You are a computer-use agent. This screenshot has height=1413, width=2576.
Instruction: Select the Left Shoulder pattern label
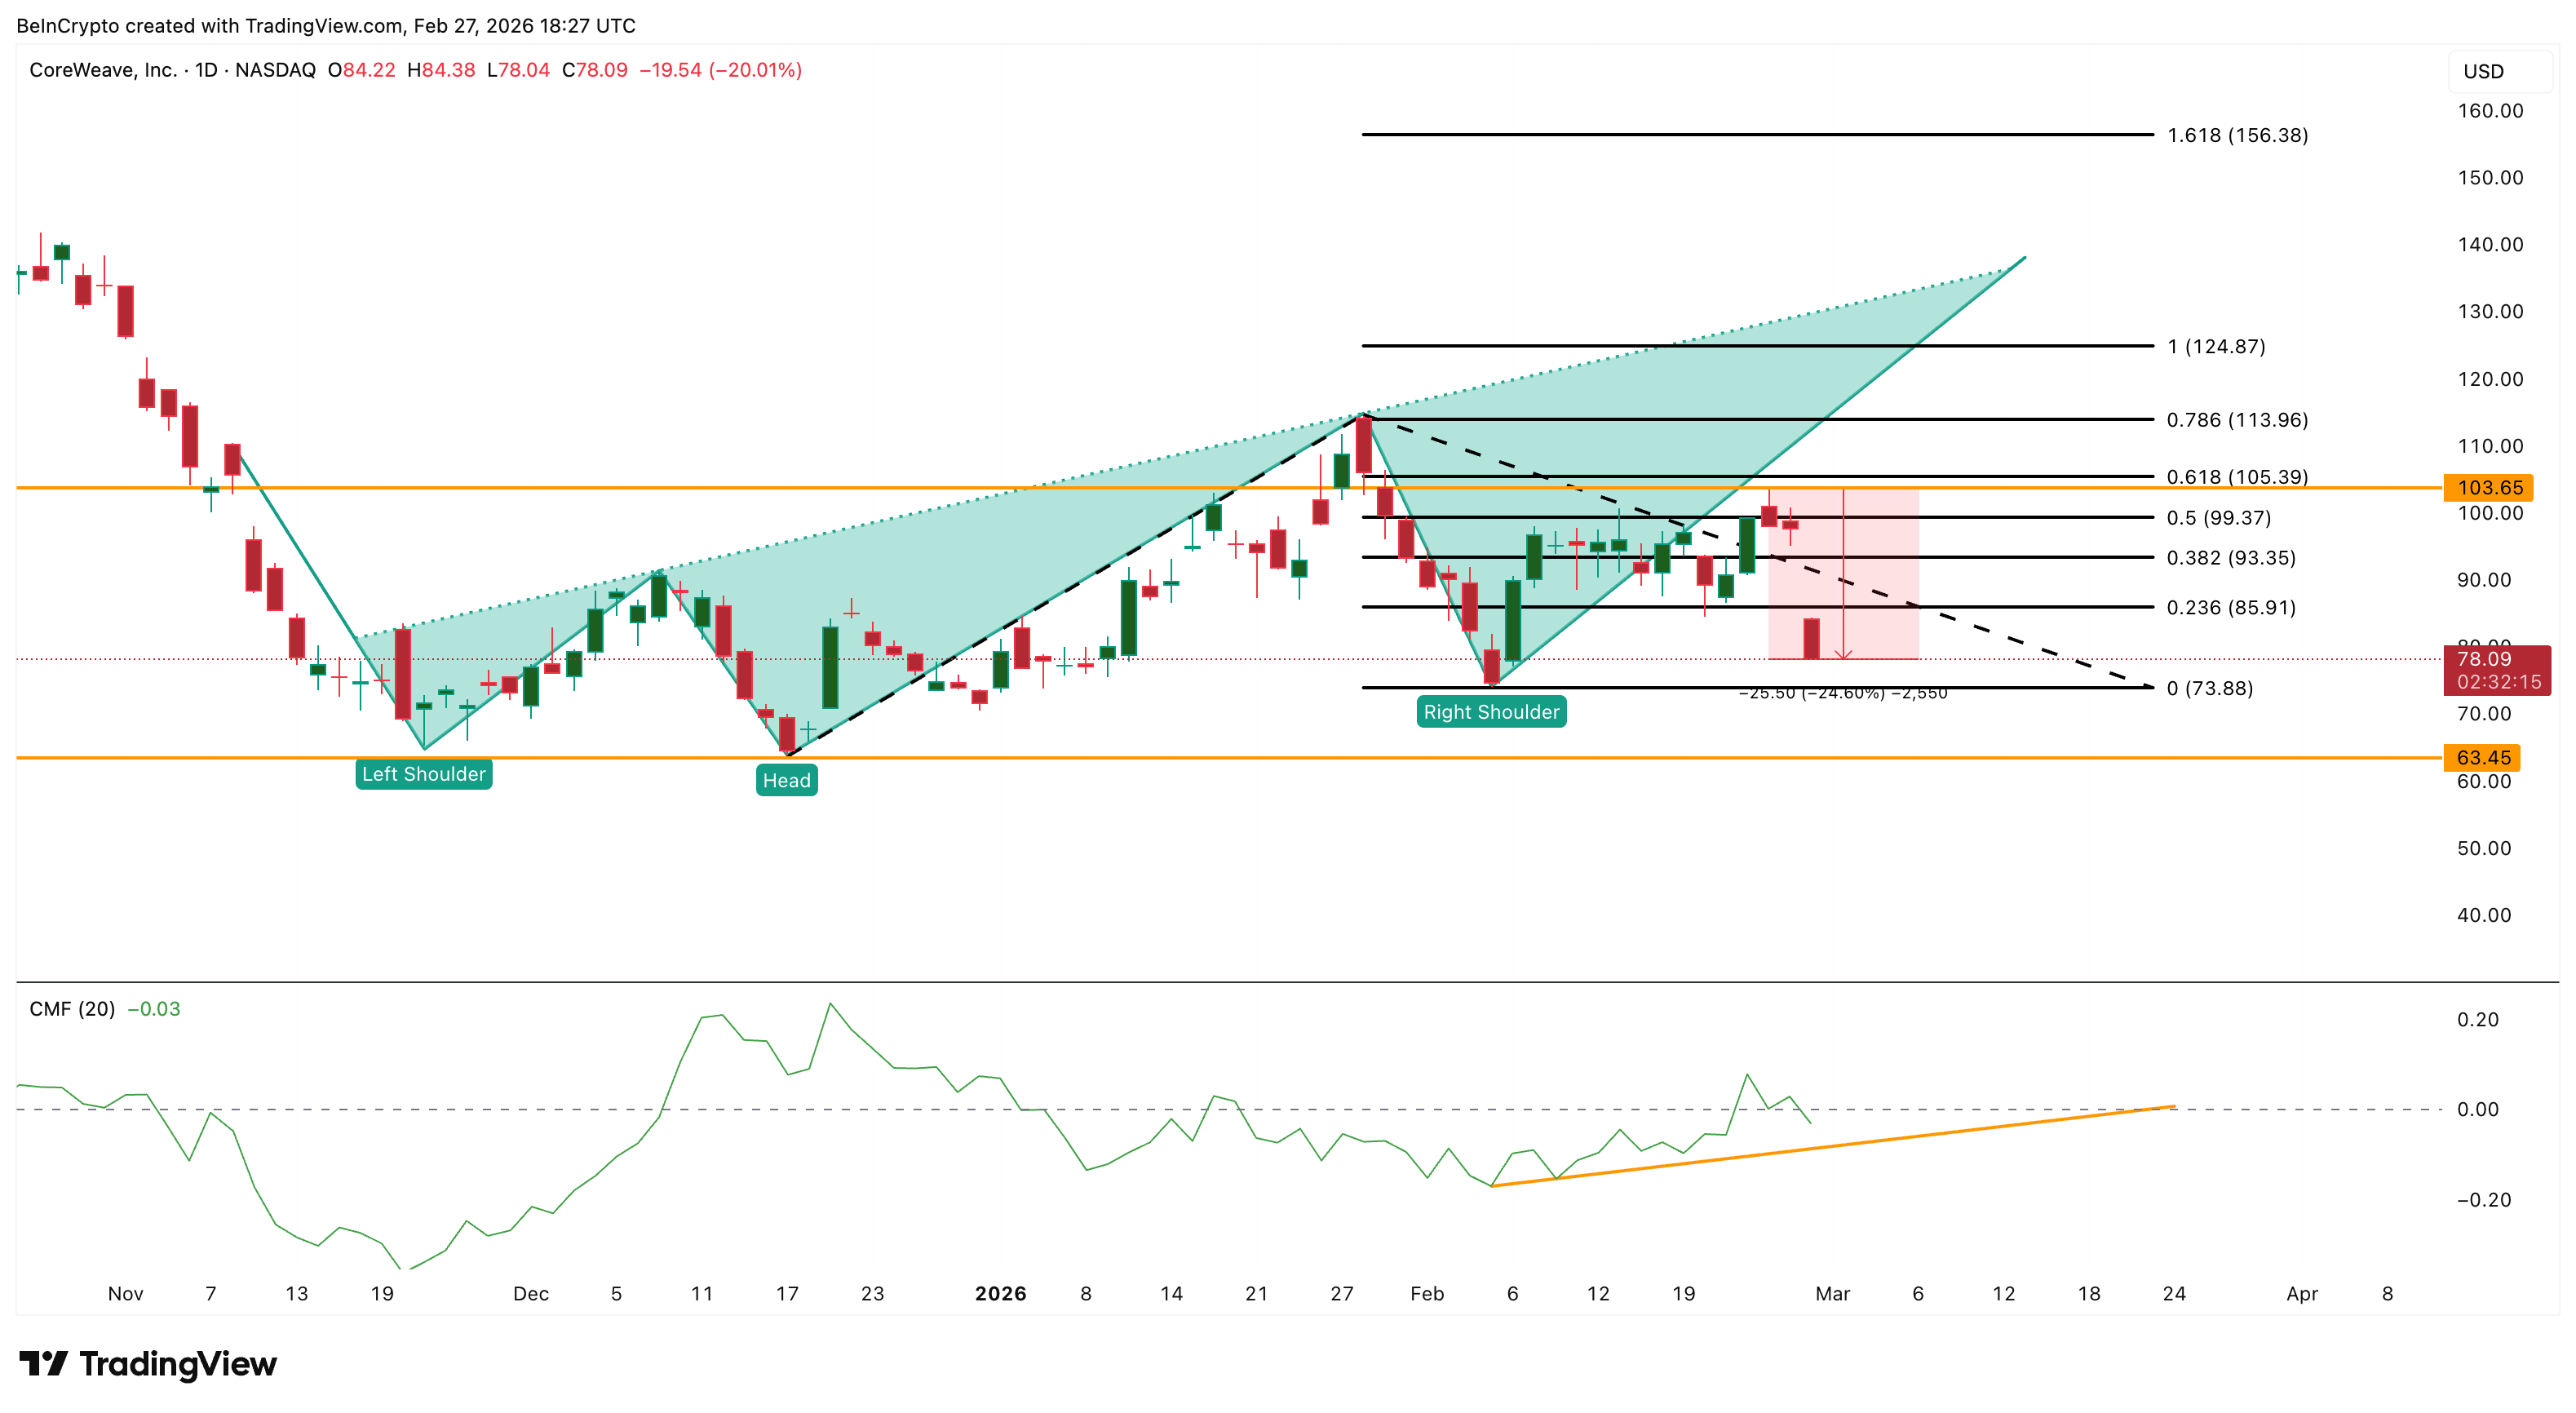(424, 773)
